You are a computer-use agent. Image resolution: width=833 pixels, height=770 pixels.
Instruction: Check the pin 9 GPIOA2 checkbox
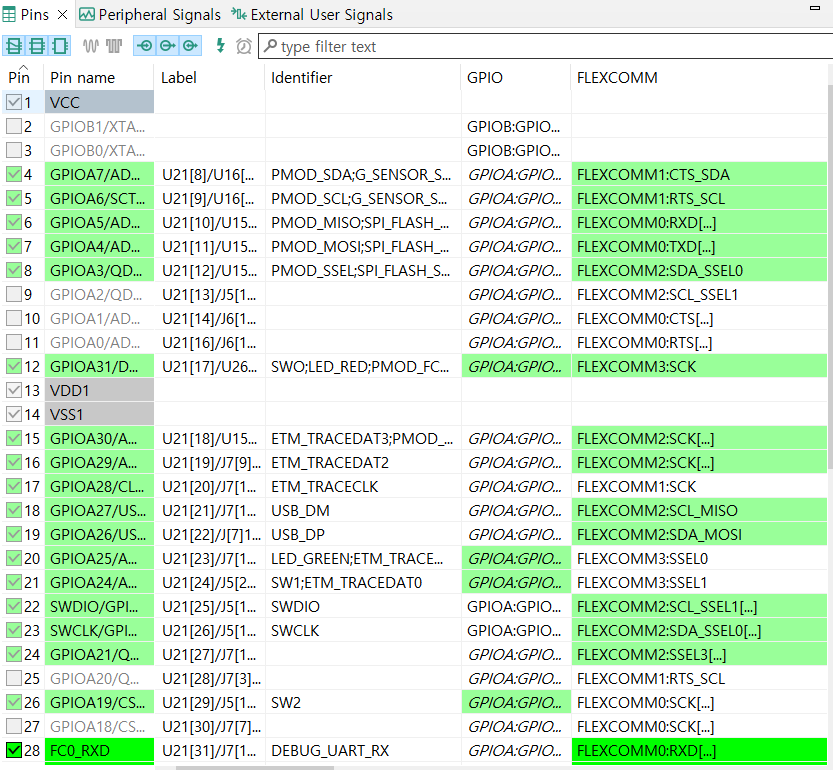click(x=14, y=294)
